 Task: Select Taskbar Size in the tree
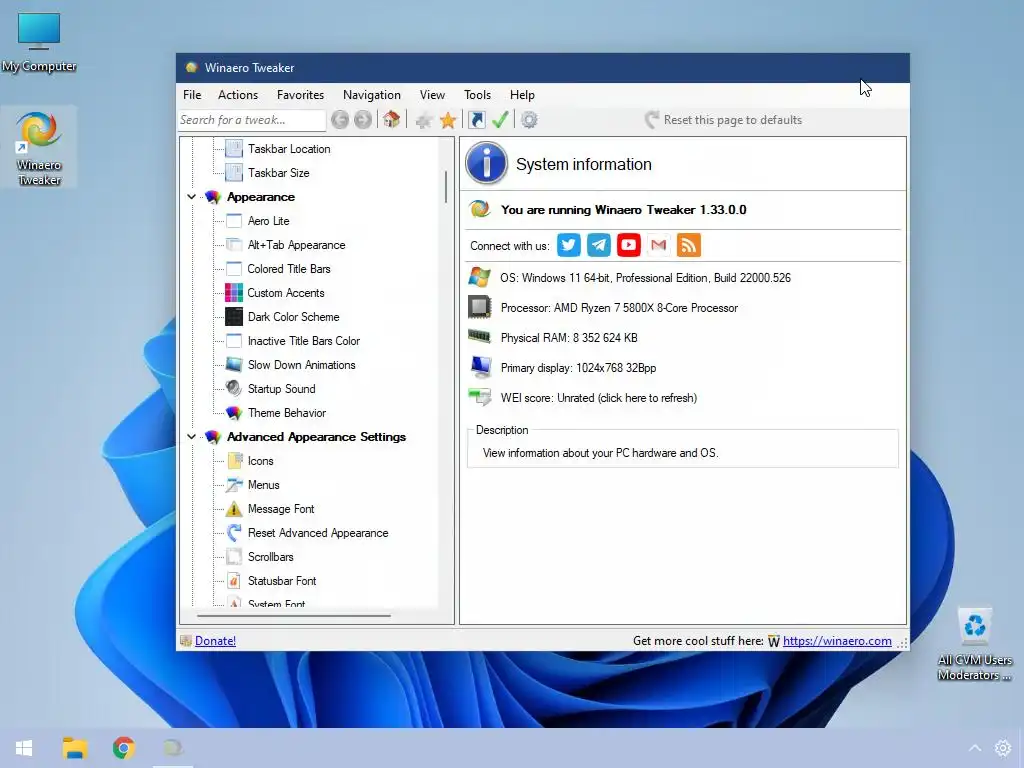278,173
